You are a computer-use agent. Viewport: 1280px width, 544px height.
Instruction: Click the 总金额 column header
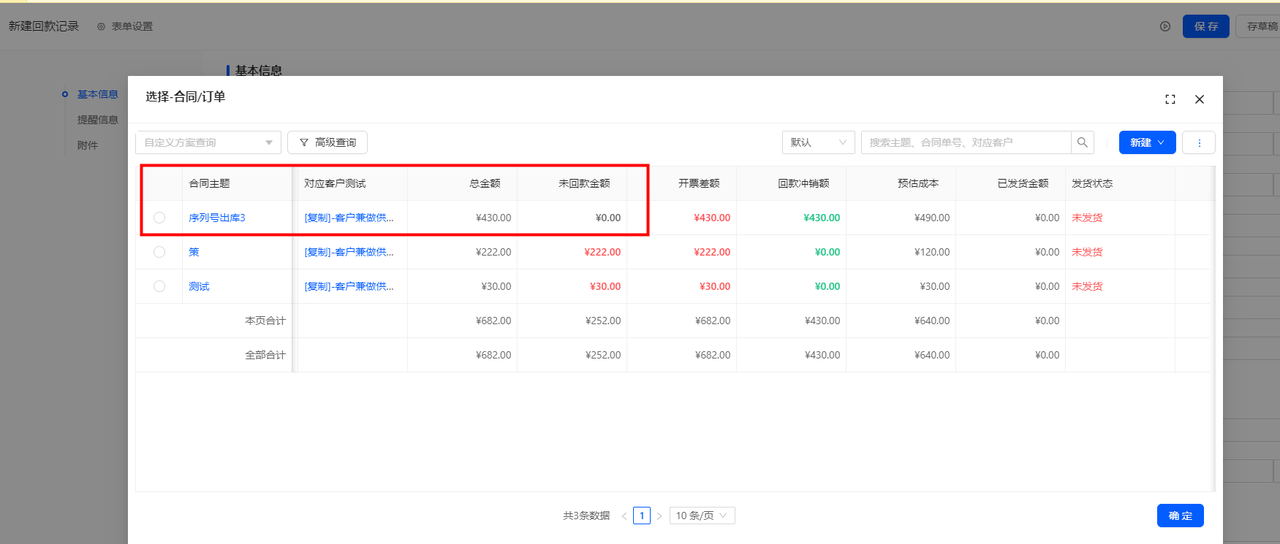click(485, 184)
